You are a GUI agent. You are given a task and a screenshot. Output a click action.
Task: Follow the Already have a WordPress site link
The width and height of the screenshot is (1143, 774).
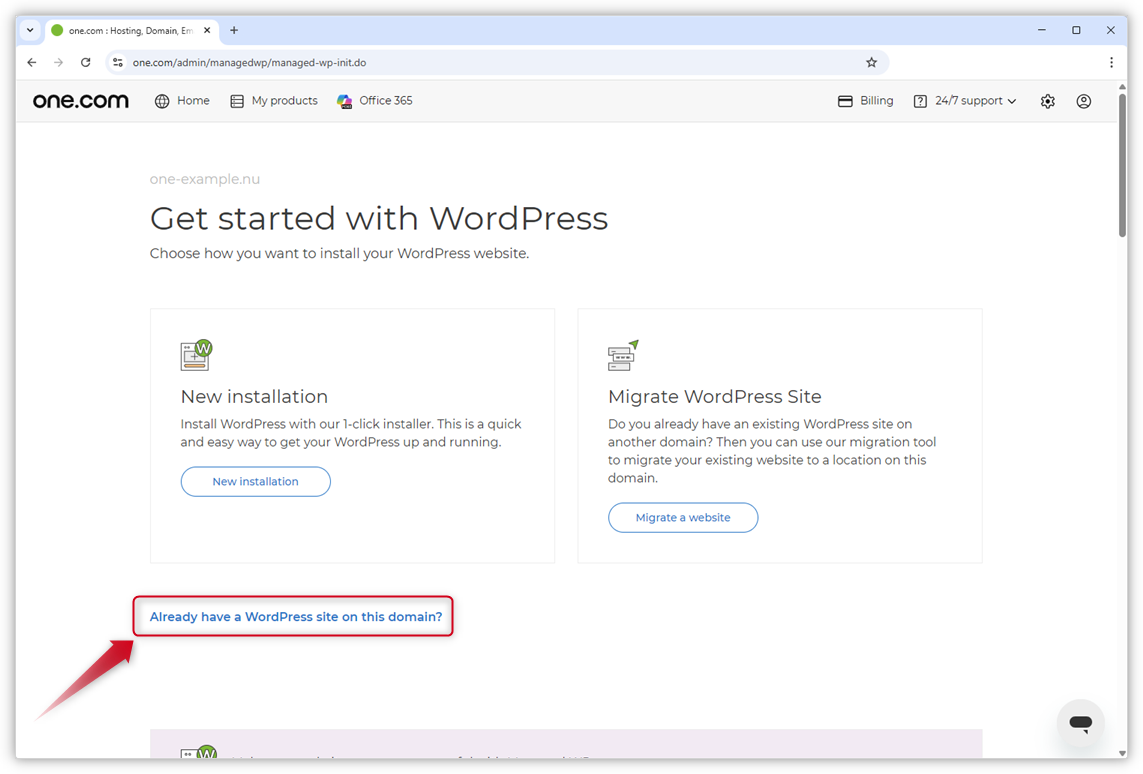(296, 617)
